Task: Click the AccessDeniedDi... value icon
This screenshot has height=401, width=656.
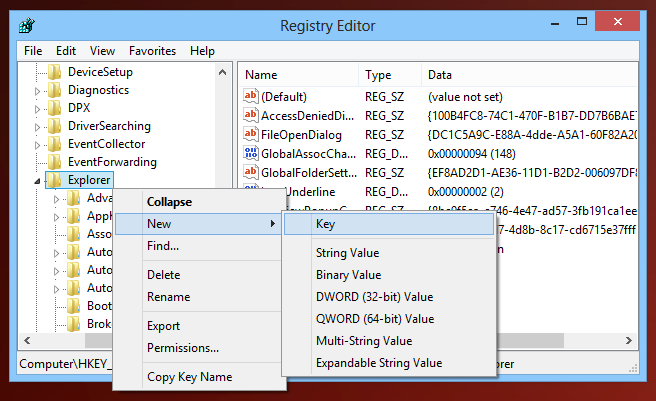Action: 251,115
